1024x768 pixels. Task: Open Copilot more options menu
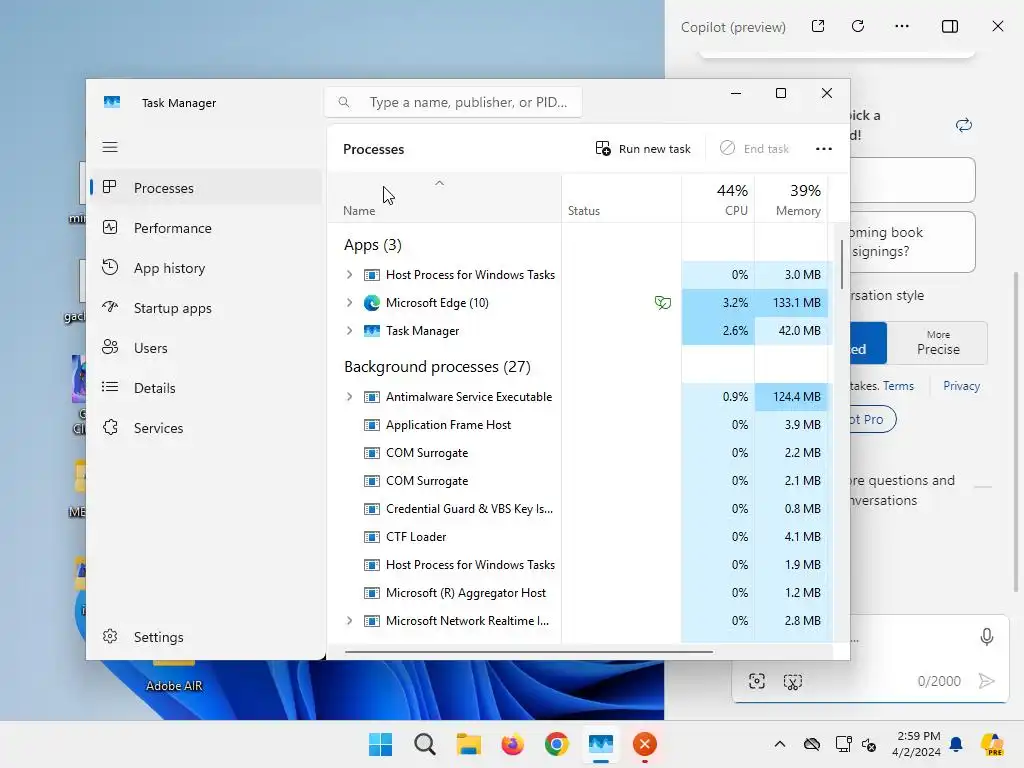click(902, 26)
